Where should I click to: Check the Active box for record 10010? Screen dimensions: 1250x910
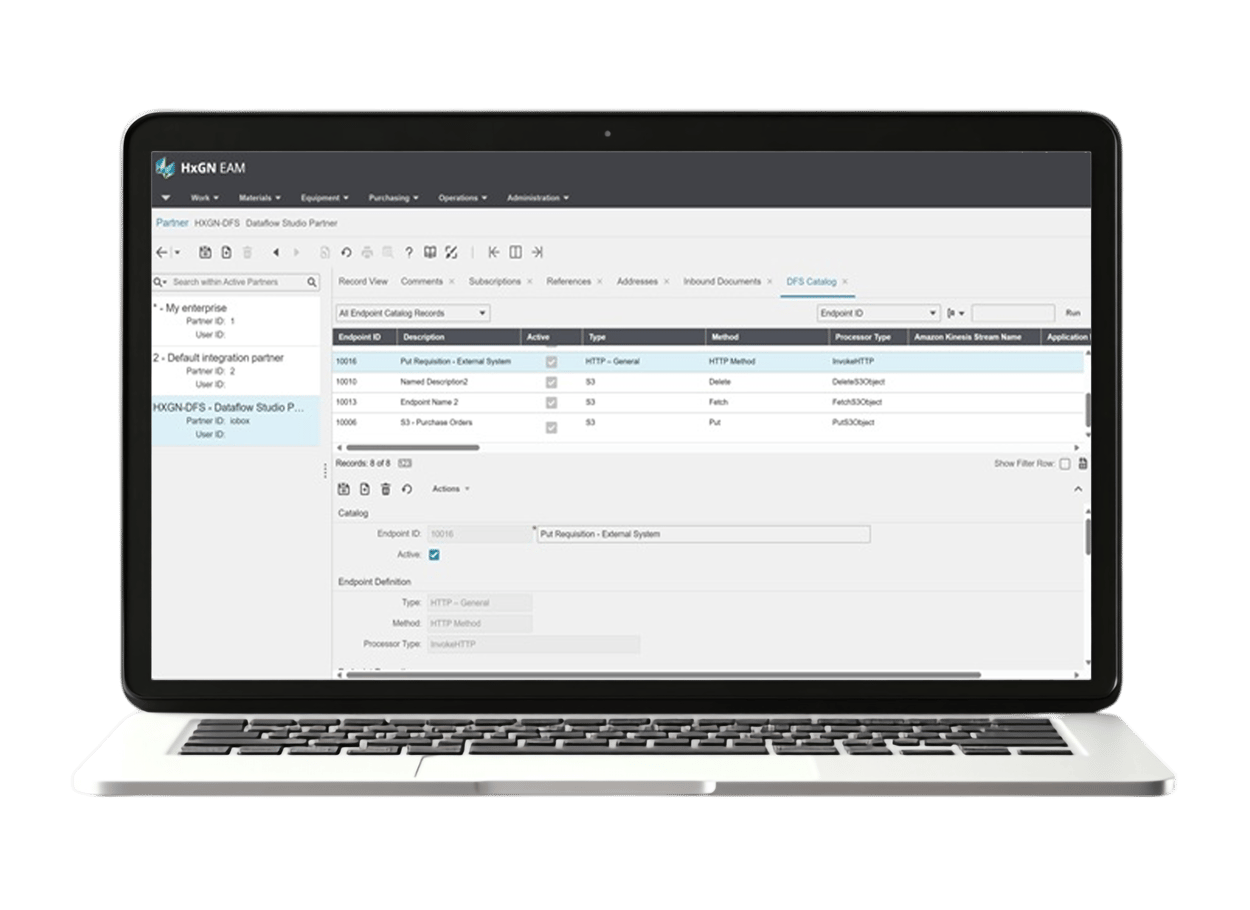549,382
